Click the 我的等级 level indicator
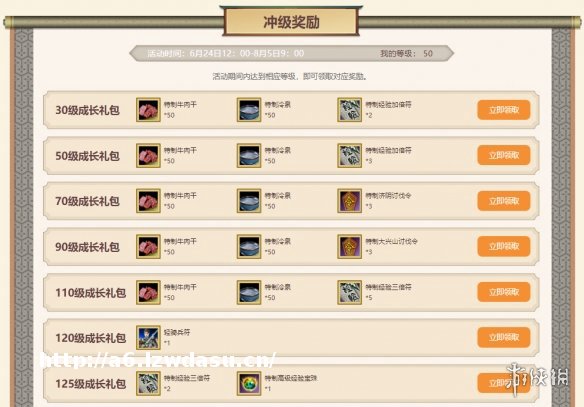 pyautogui.click(x=406, y=54)
